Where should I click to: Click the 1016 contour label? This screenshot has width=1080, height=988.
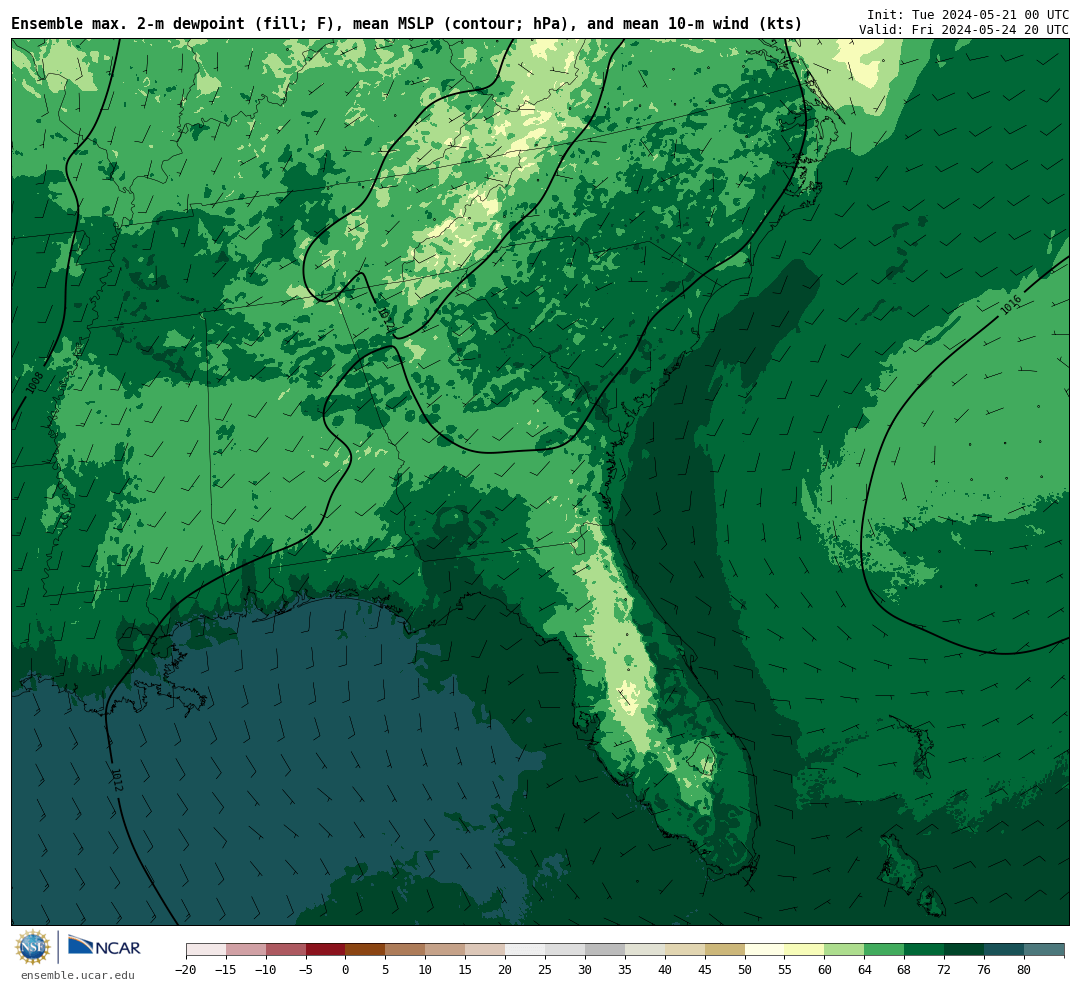pos(1010,305)
